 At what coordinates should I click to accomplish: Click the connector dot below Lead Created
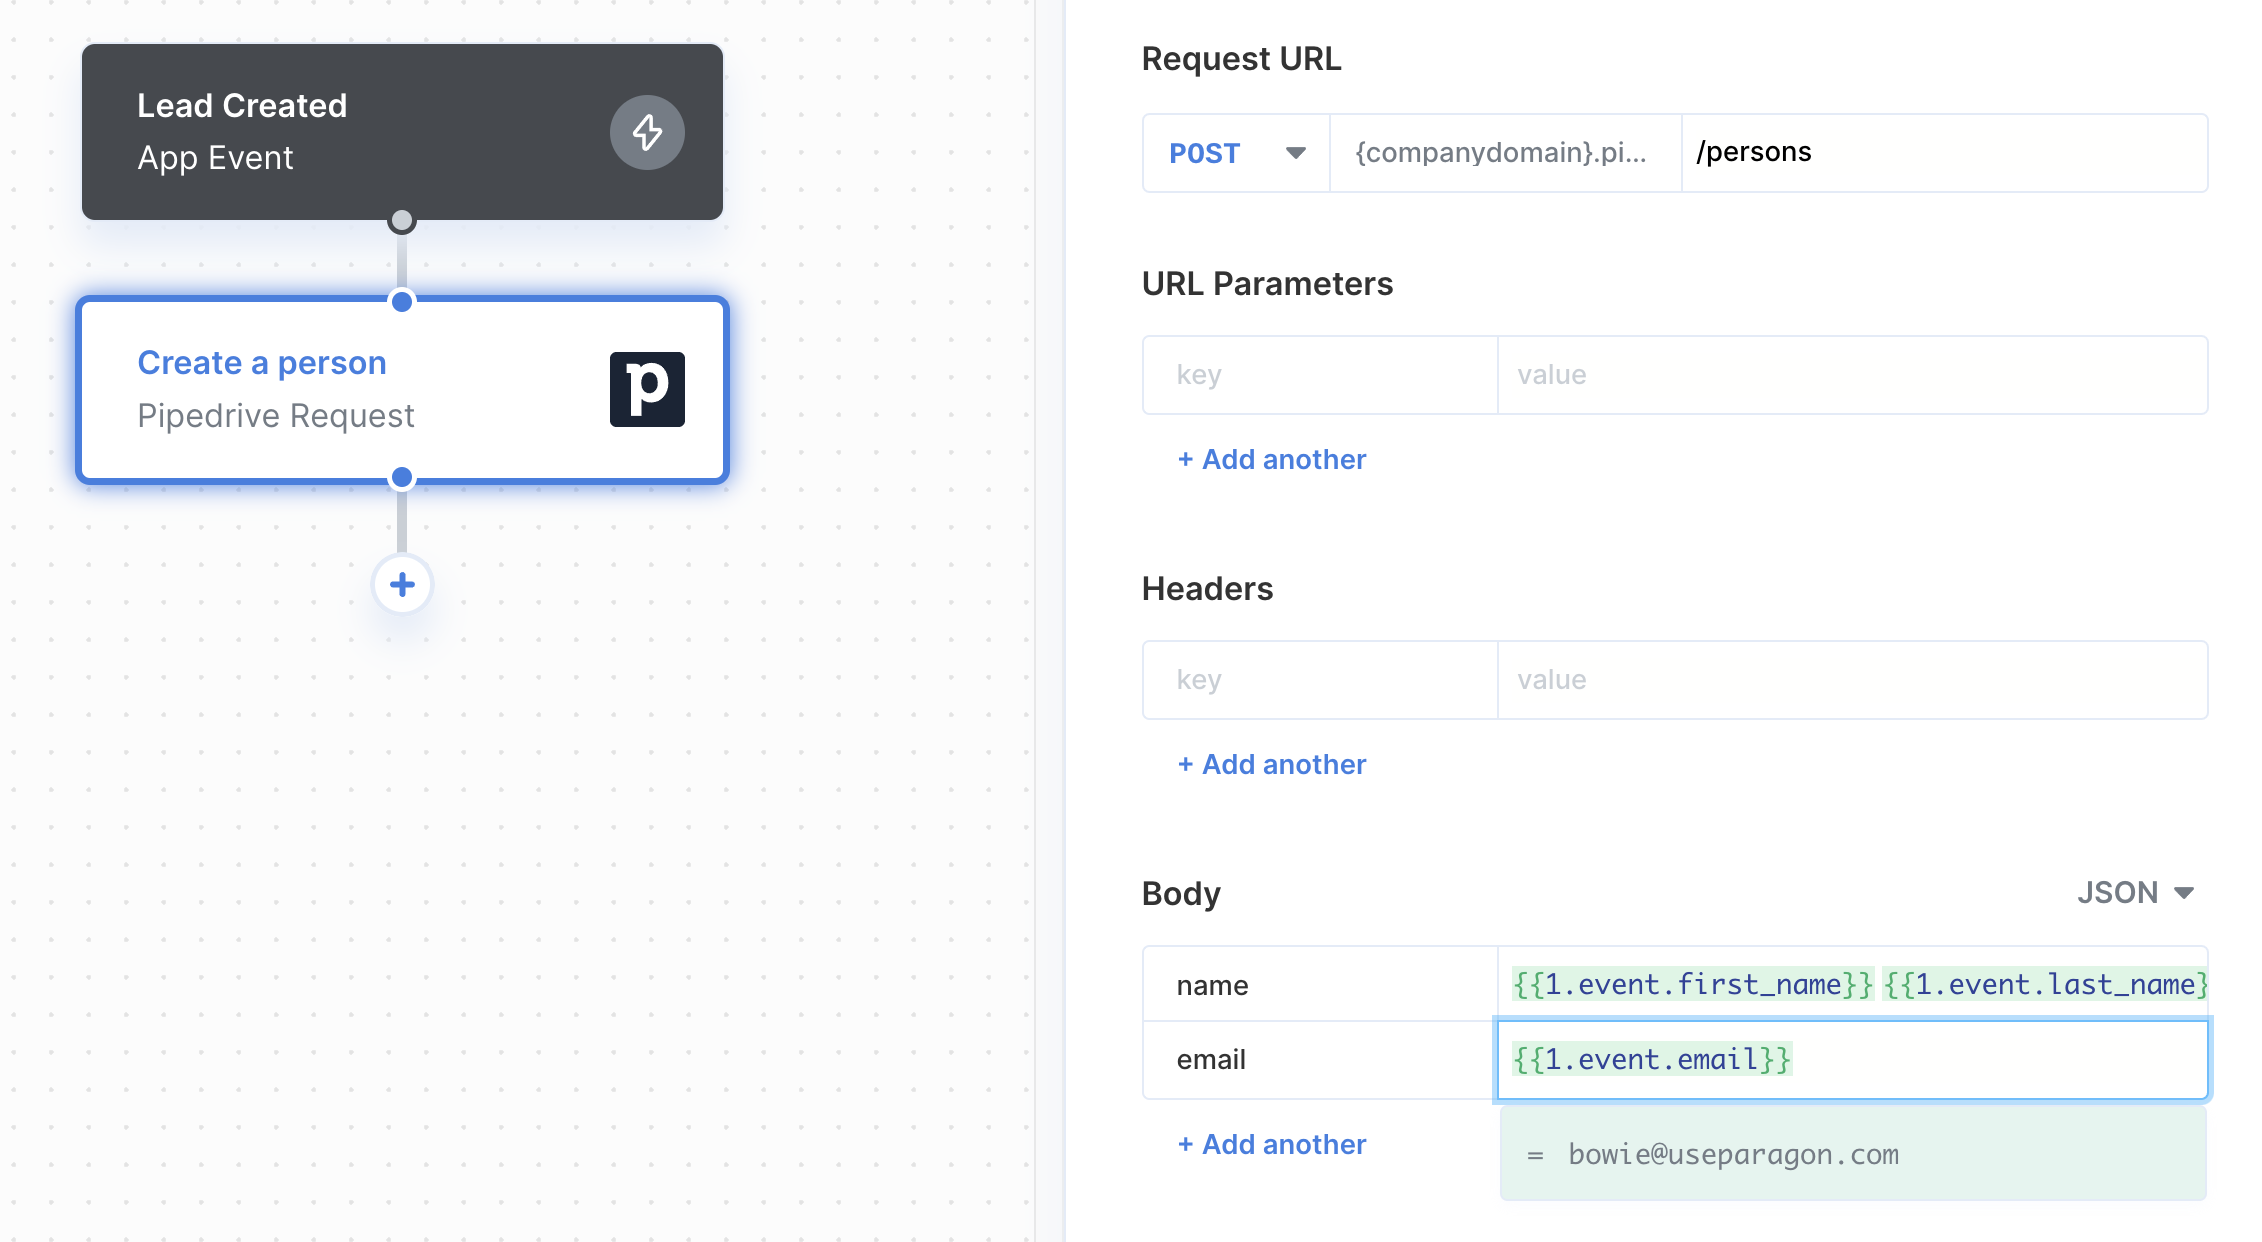[402, 220]
